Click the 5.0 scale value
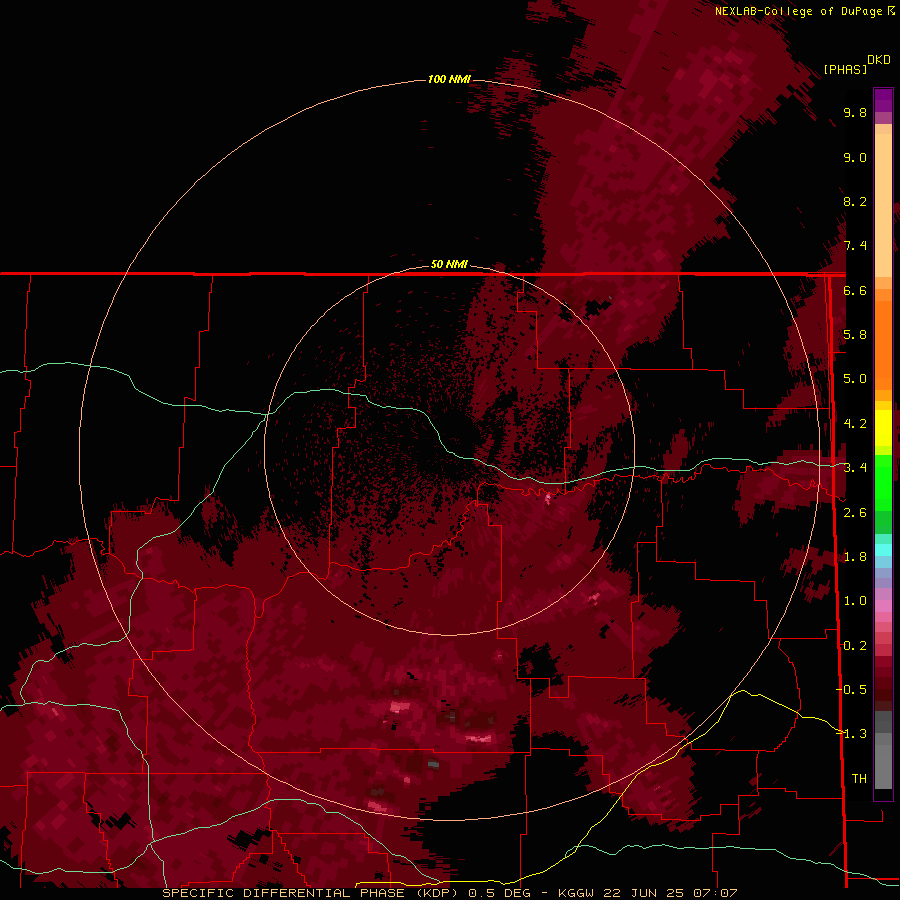The image size is (900, 900). coord(855,379)
